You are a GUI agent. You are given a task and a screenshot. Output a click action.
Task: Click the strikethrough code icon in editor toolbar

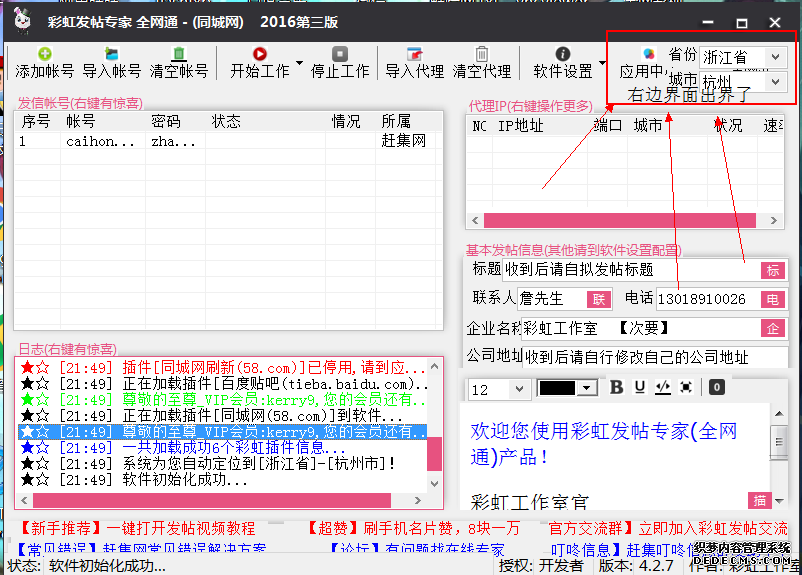(663, 387)
